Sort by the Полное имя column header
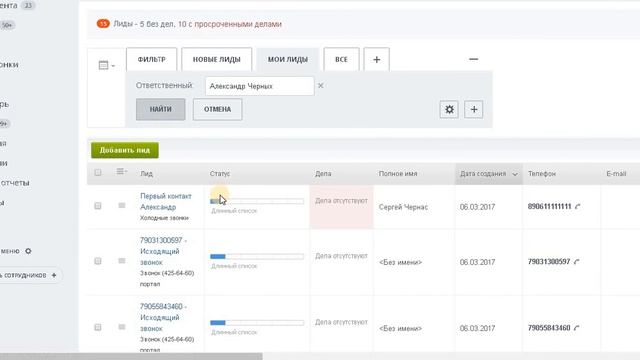The height and width of the screenshot is (360, 640). pyautogui.click(x=398, y=173)
